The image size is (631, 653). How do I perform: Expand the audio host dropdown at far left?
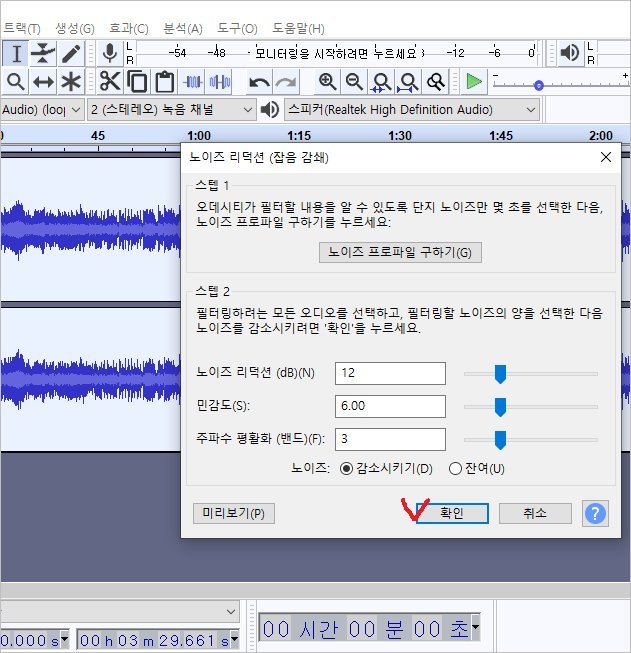click(x=38, y=110)
